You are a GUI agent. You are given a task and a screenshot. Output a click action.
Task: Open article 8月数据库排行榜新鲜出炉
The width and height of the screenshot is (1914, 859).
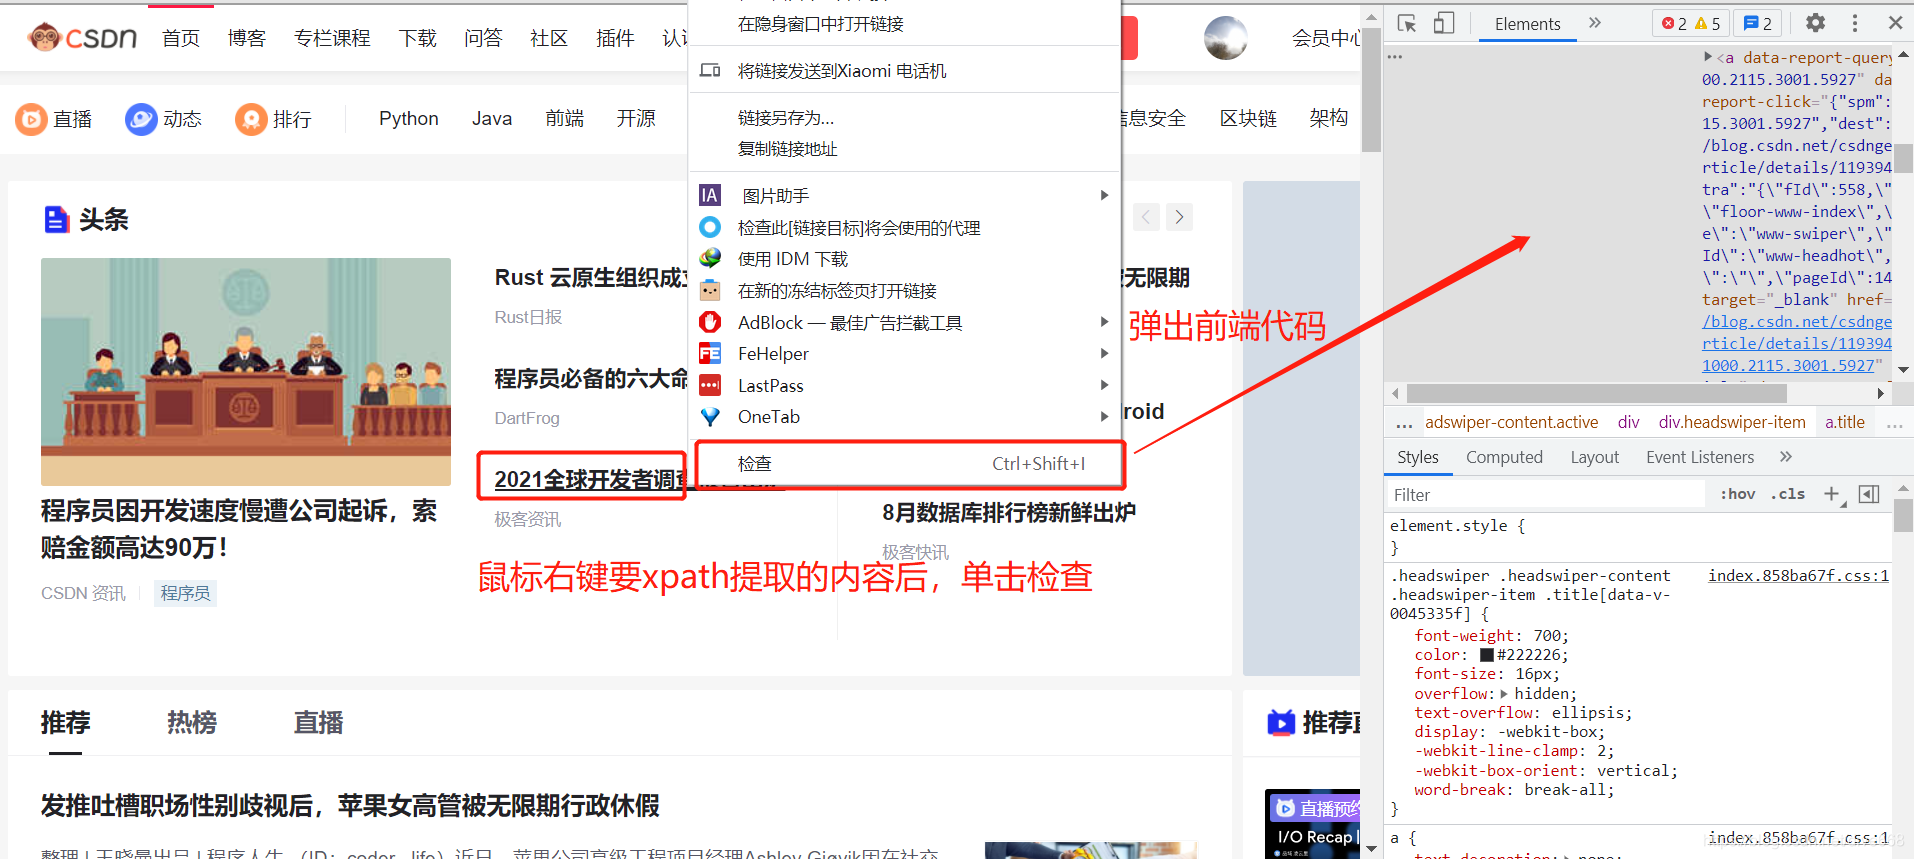(1009, 512)
